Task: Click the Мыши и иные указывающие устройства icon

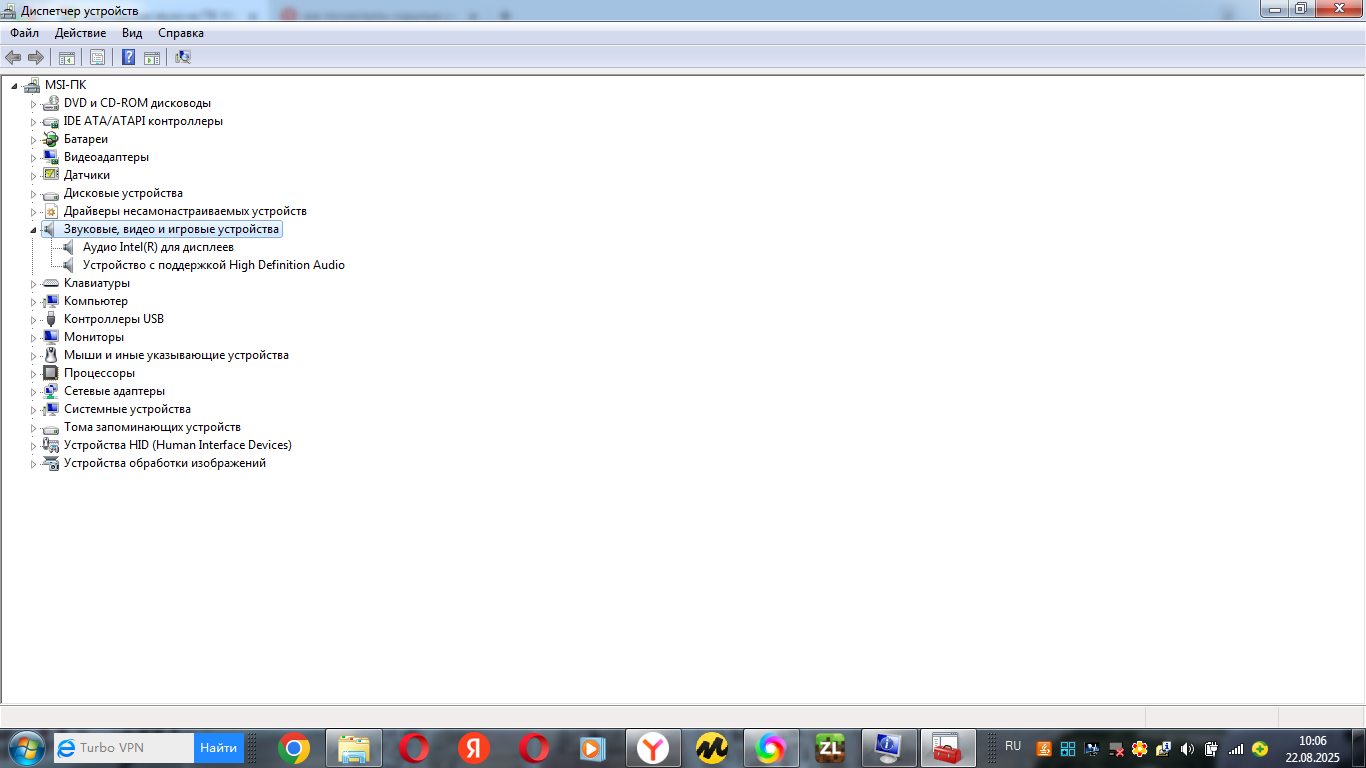Action: (x=51, y=355)
